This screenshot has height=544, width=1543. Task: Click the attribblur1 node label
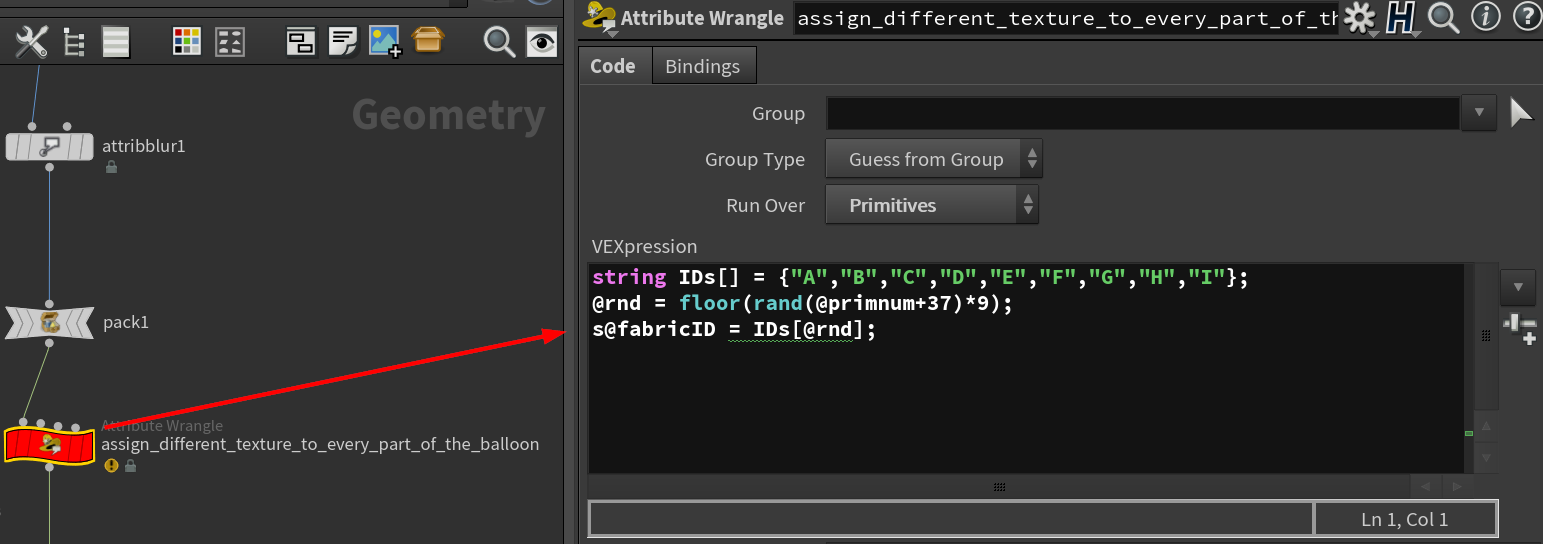tap(144, 146)
